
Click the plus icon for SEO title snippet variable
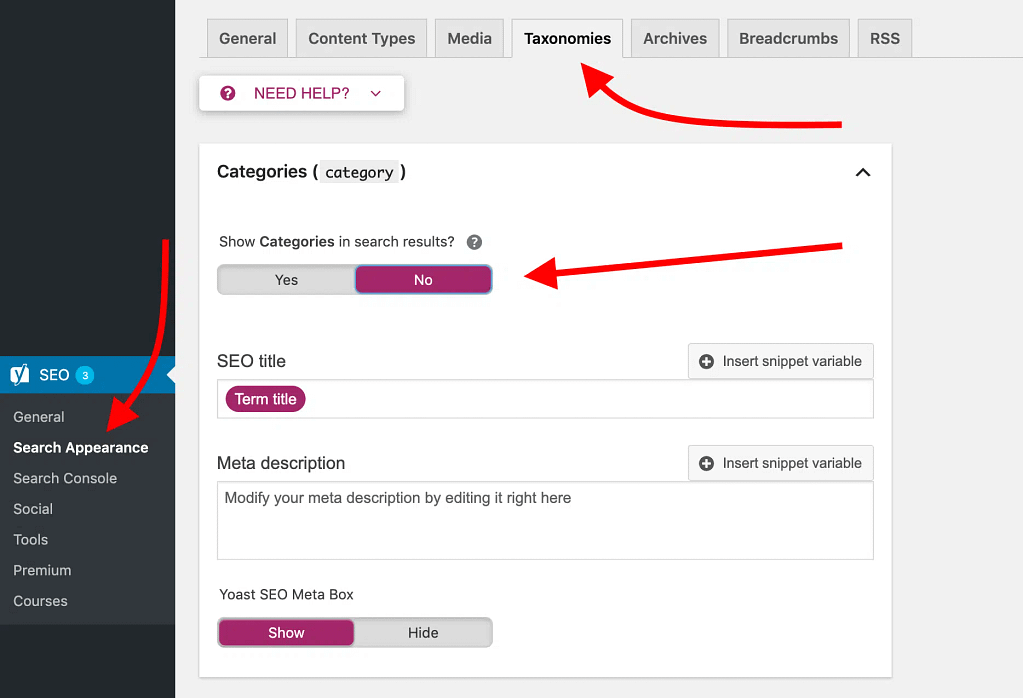tap(705, 361)
